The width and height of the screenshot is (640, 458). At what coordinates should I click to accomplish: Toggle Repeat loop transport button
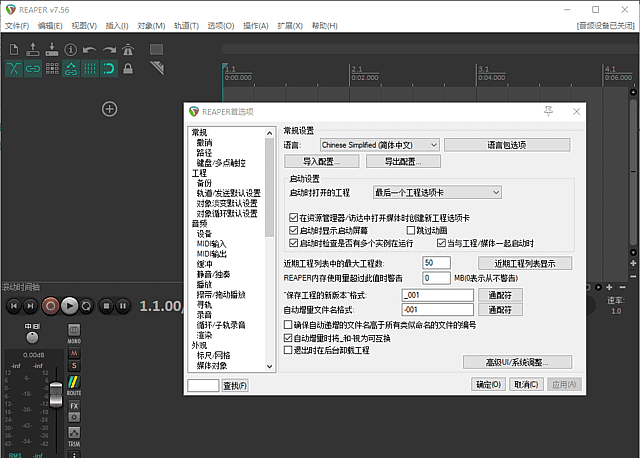coord(87,306)
